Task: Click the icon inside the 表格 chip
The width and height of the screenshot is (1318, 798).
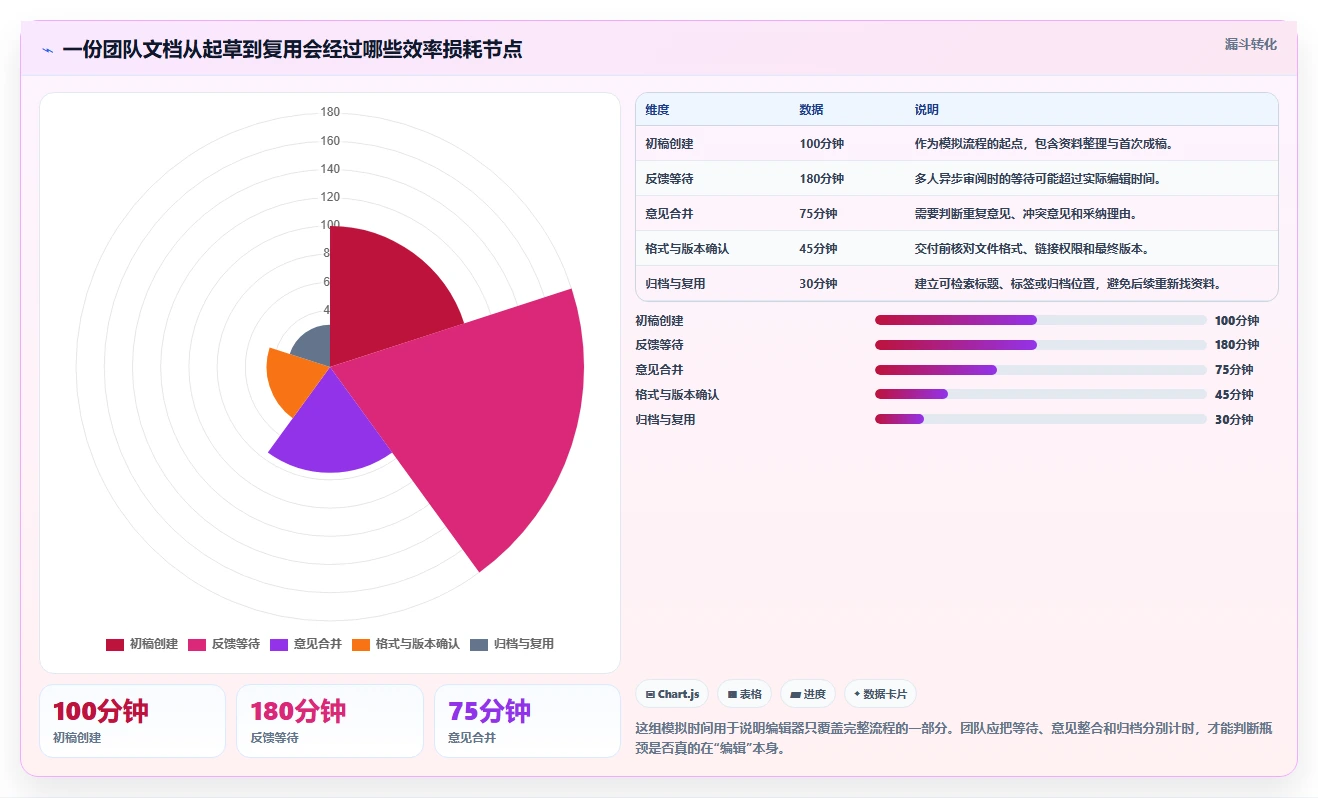Action: [x=732, y=694]
